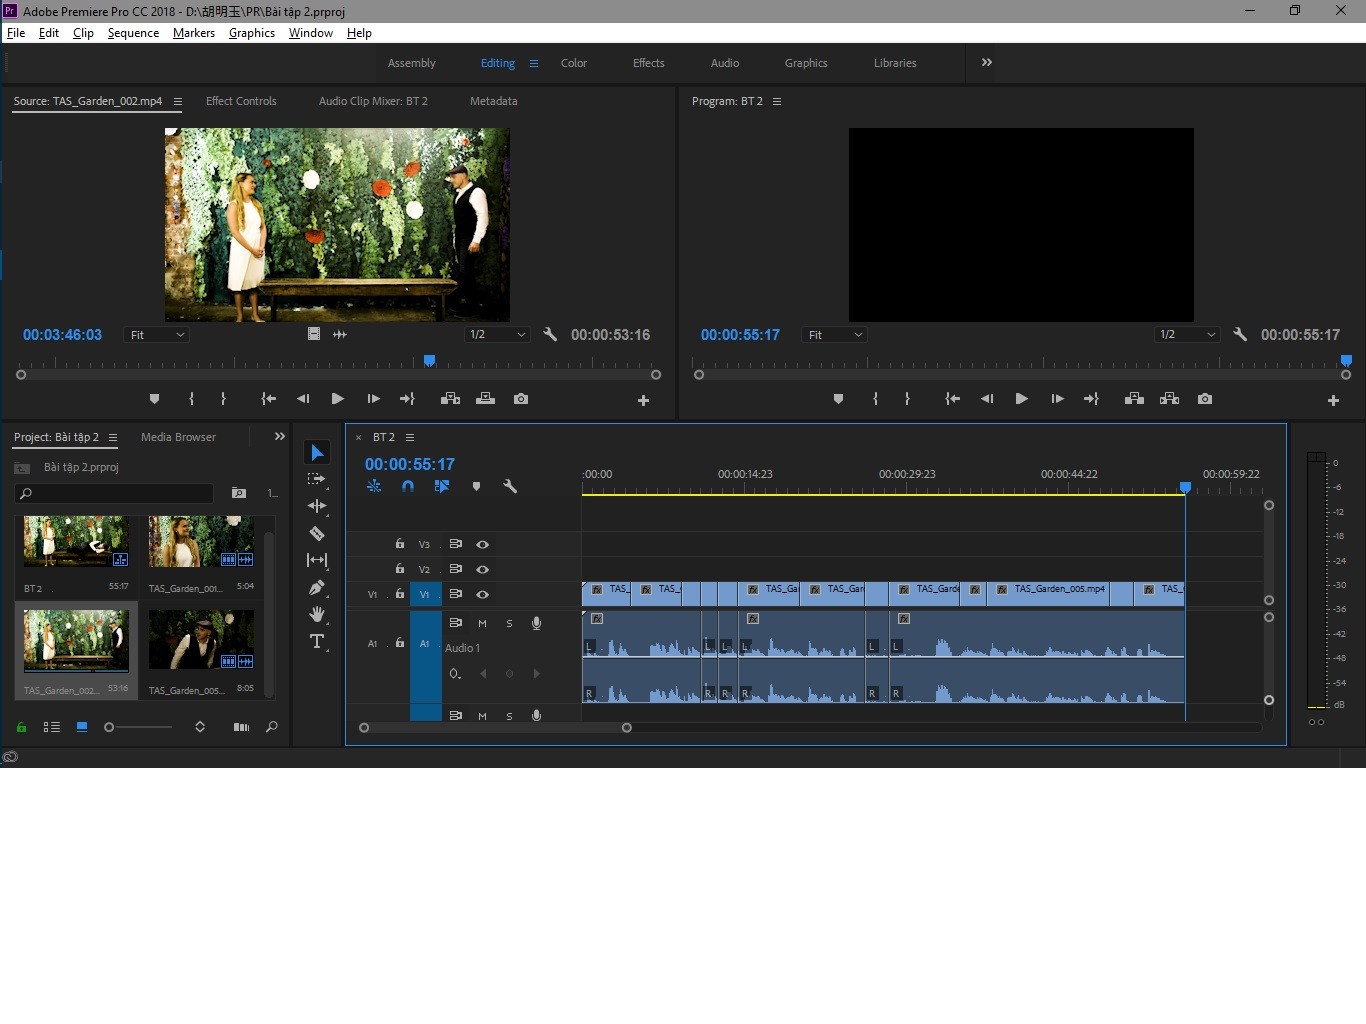The image size is (1366, 1024).
Task: Open the Markers menu
Action: [x=194, y=33]
